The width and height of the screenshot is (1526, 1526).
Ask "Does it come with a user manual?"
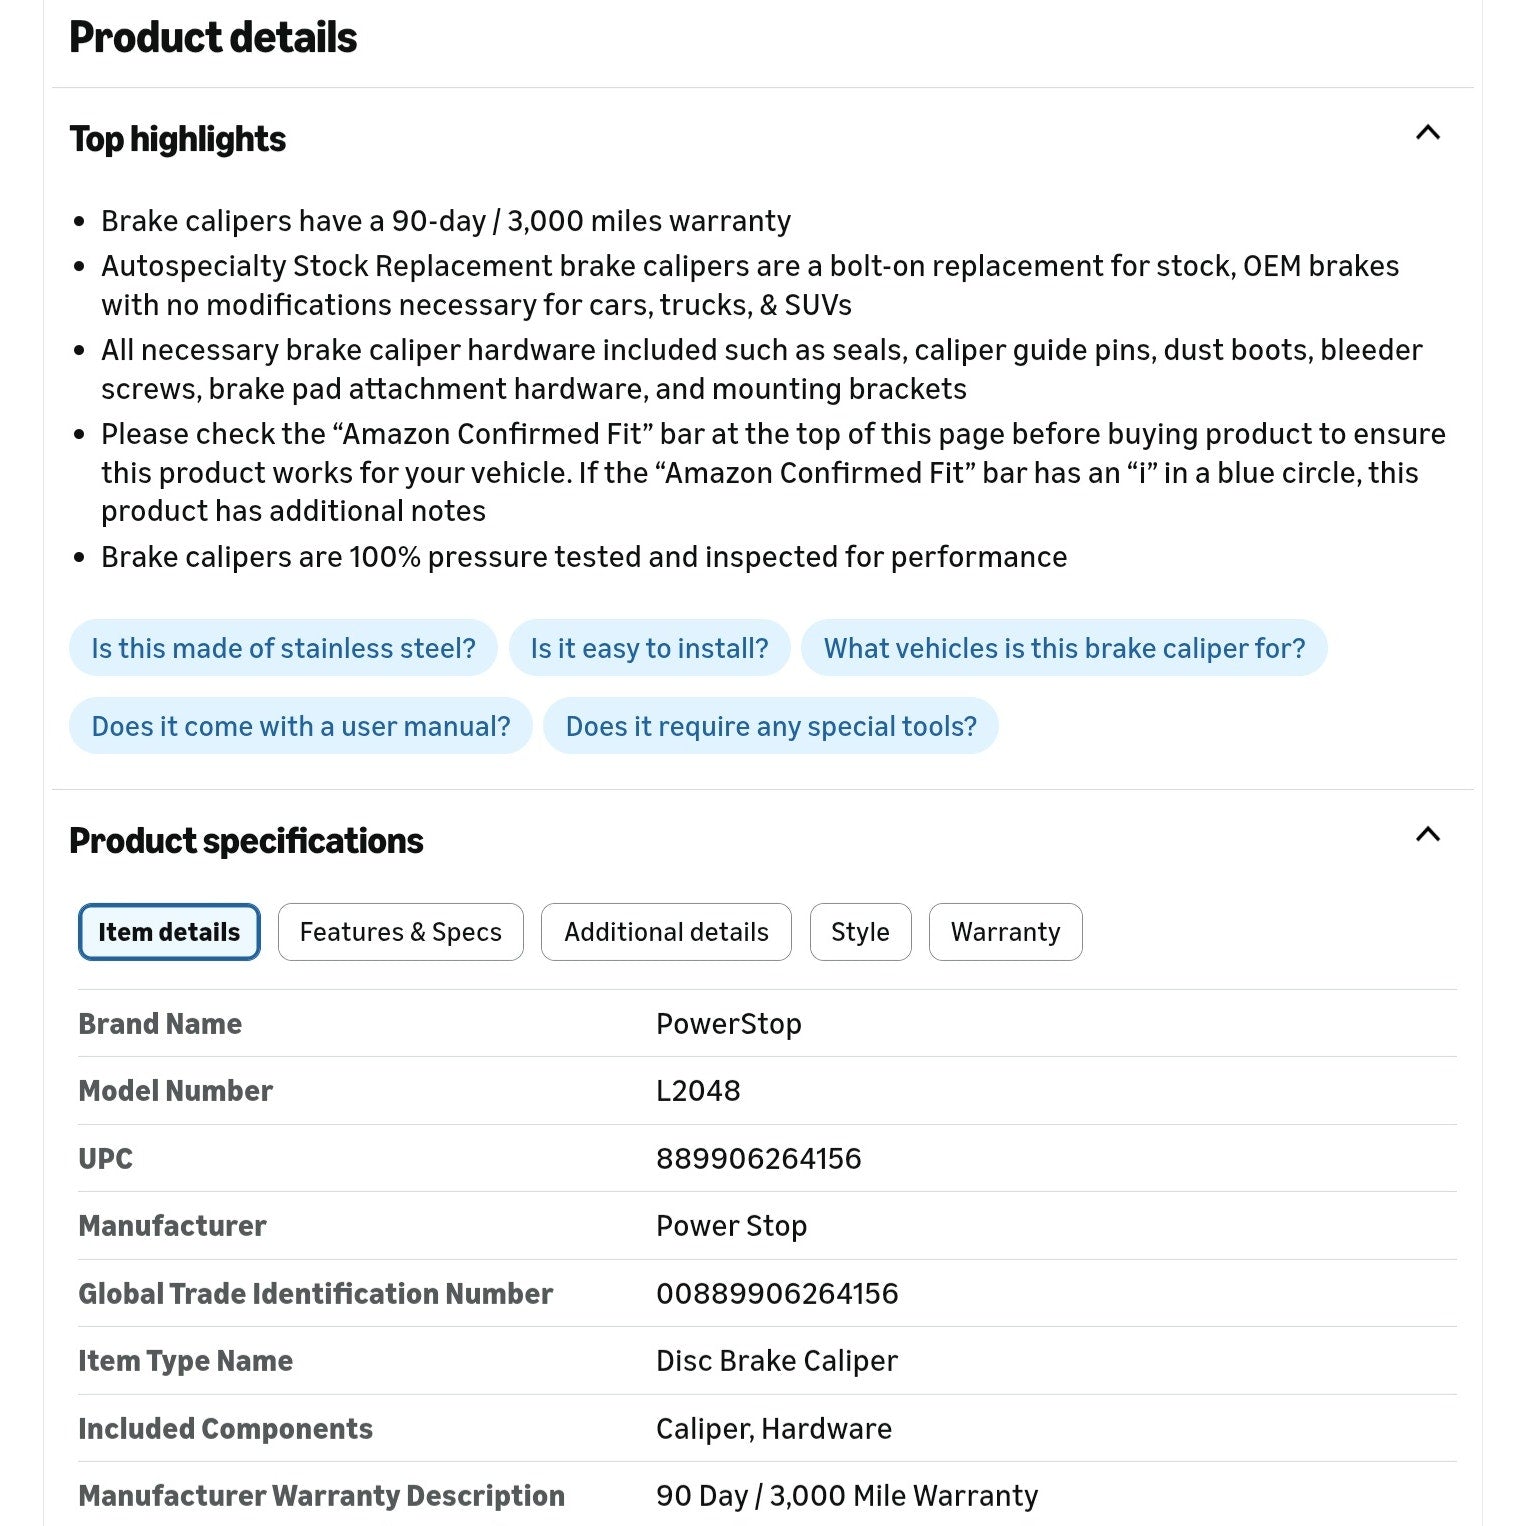click(301, 726)
